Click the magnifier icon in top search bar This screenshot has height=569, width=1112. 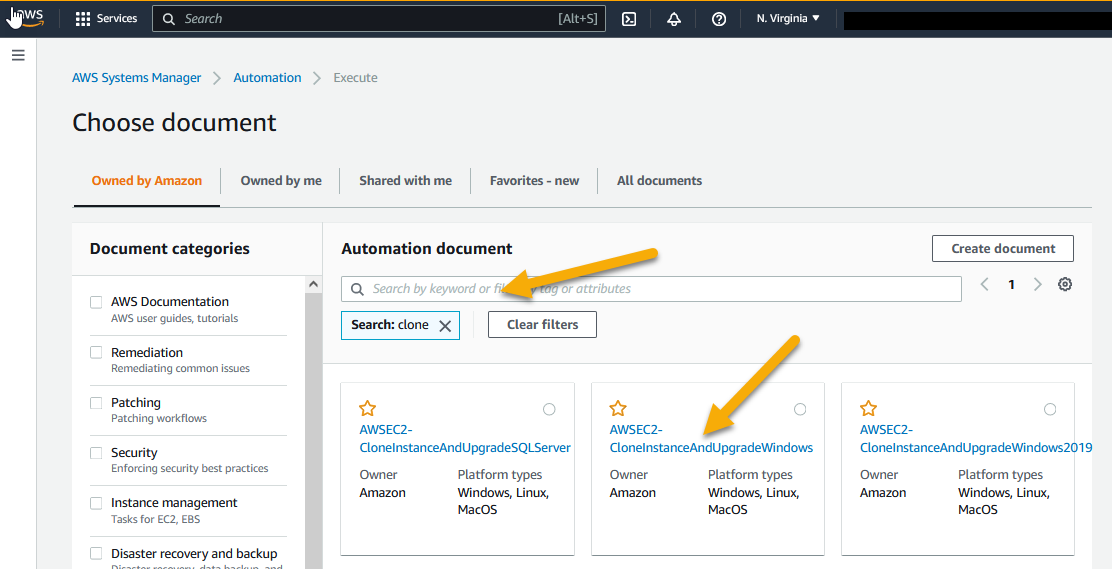tap(169, 19)
